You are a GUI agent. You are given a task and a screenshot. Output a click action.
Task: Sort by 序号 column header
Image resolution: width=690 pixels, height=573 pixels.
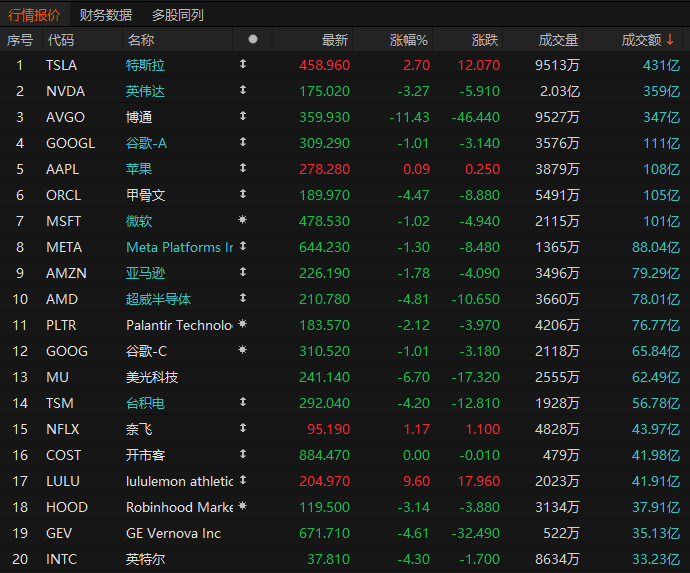(x=20, y=40)
